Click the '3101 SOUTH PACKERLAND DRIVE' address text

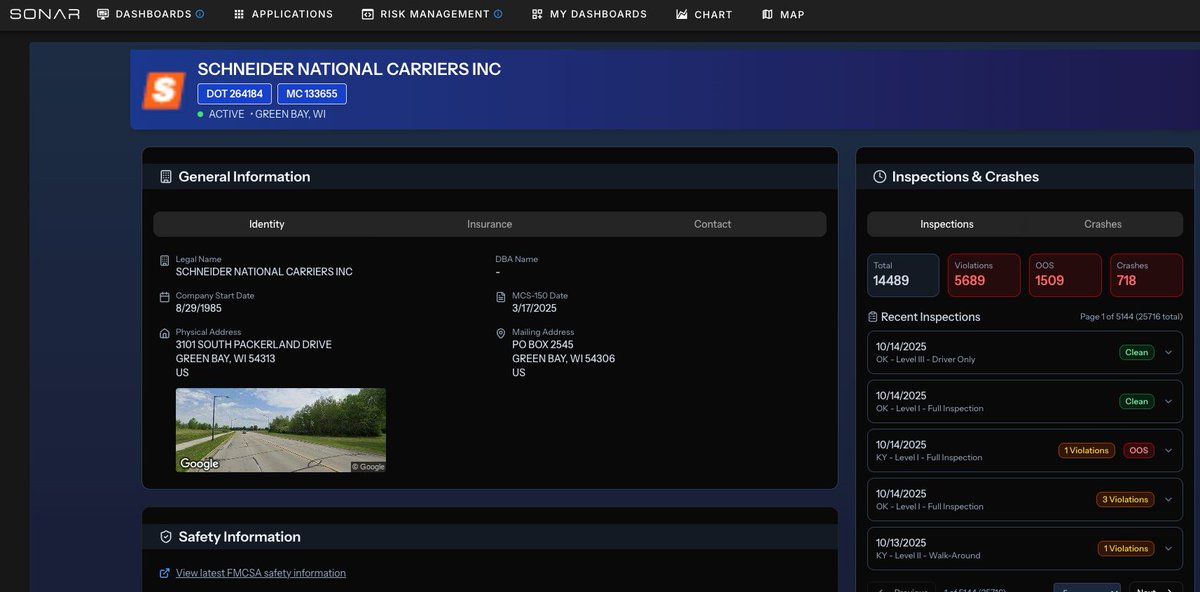[x=254, y=345]
